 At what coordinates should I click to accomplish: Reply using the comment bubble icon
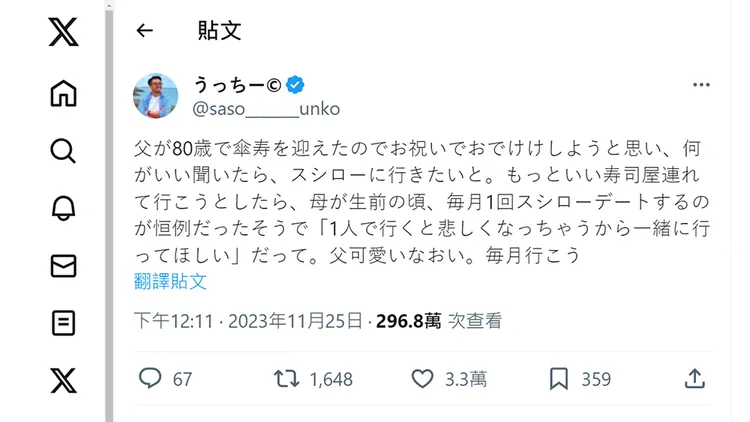(151, 378)
